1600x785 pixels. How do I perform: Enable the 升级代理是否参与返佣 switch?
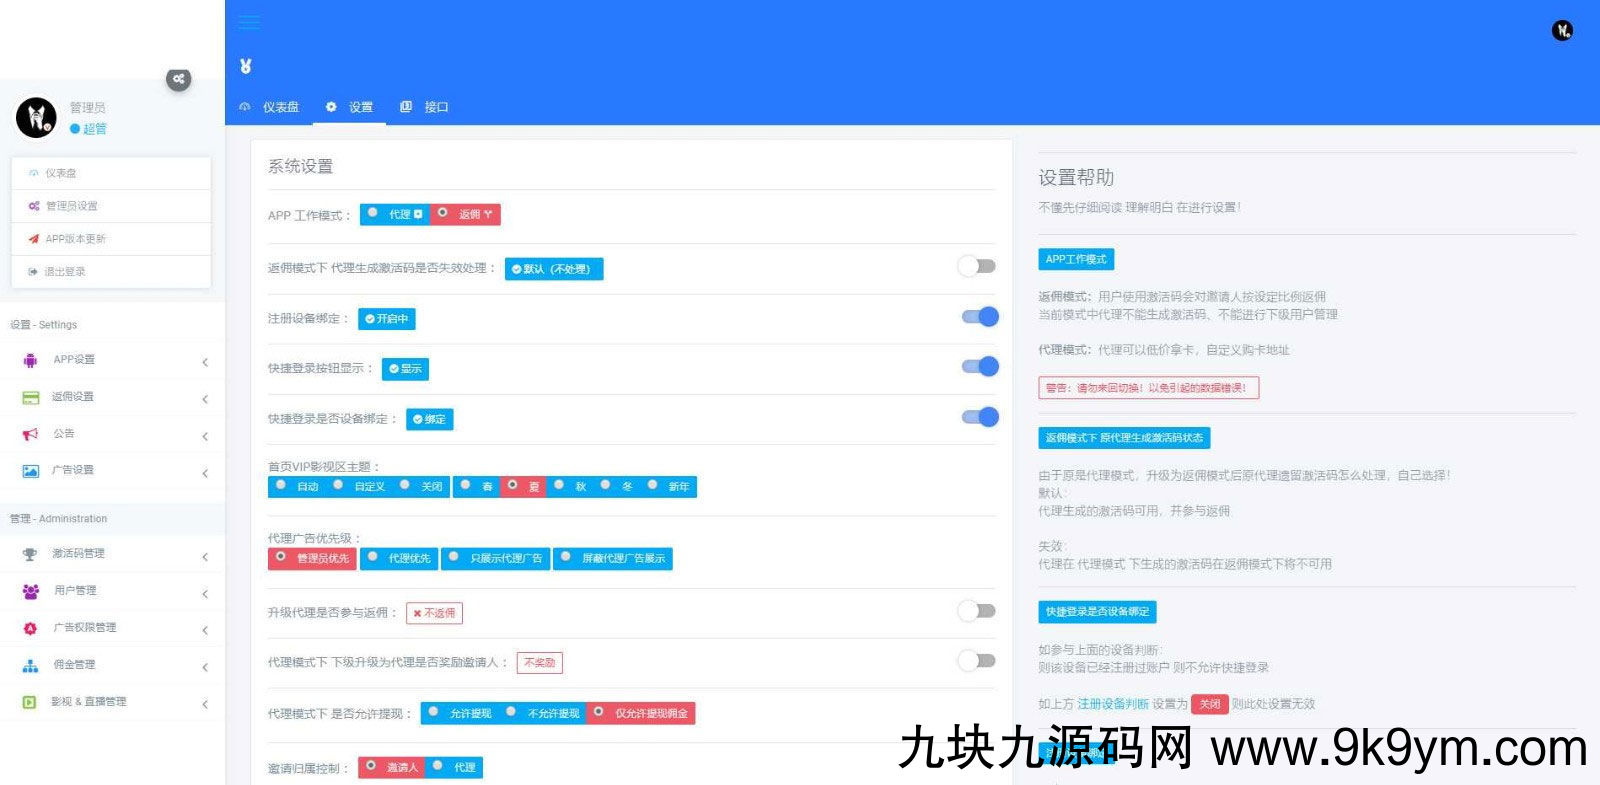click(x=977, y=611)
